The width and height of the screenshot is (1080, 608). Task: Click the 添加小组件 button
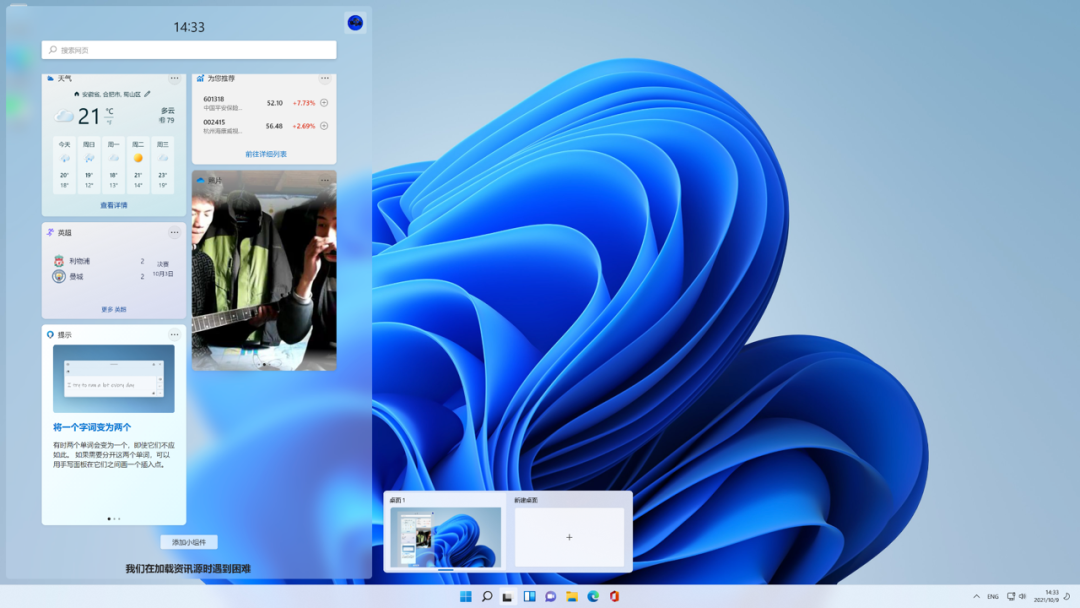pyautogui.click(x=188, y=540)
